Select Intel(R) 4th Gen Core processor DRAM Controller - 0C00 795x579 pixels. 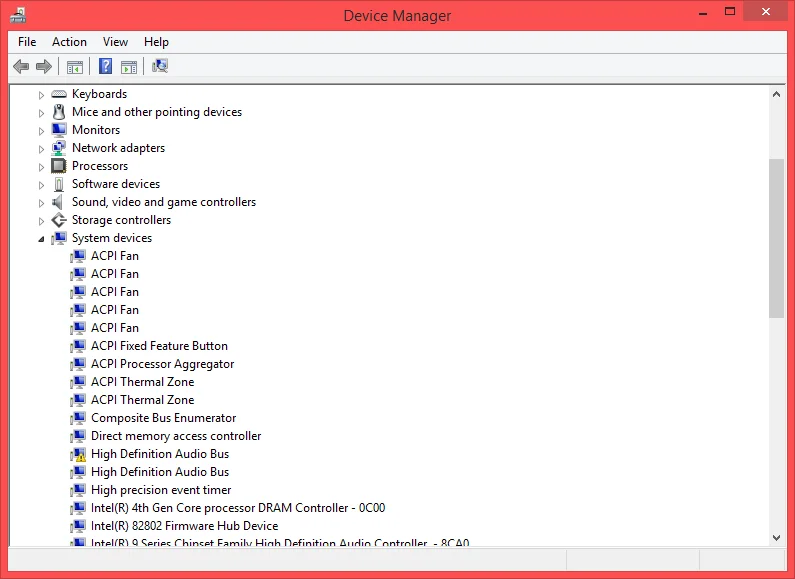238,508
